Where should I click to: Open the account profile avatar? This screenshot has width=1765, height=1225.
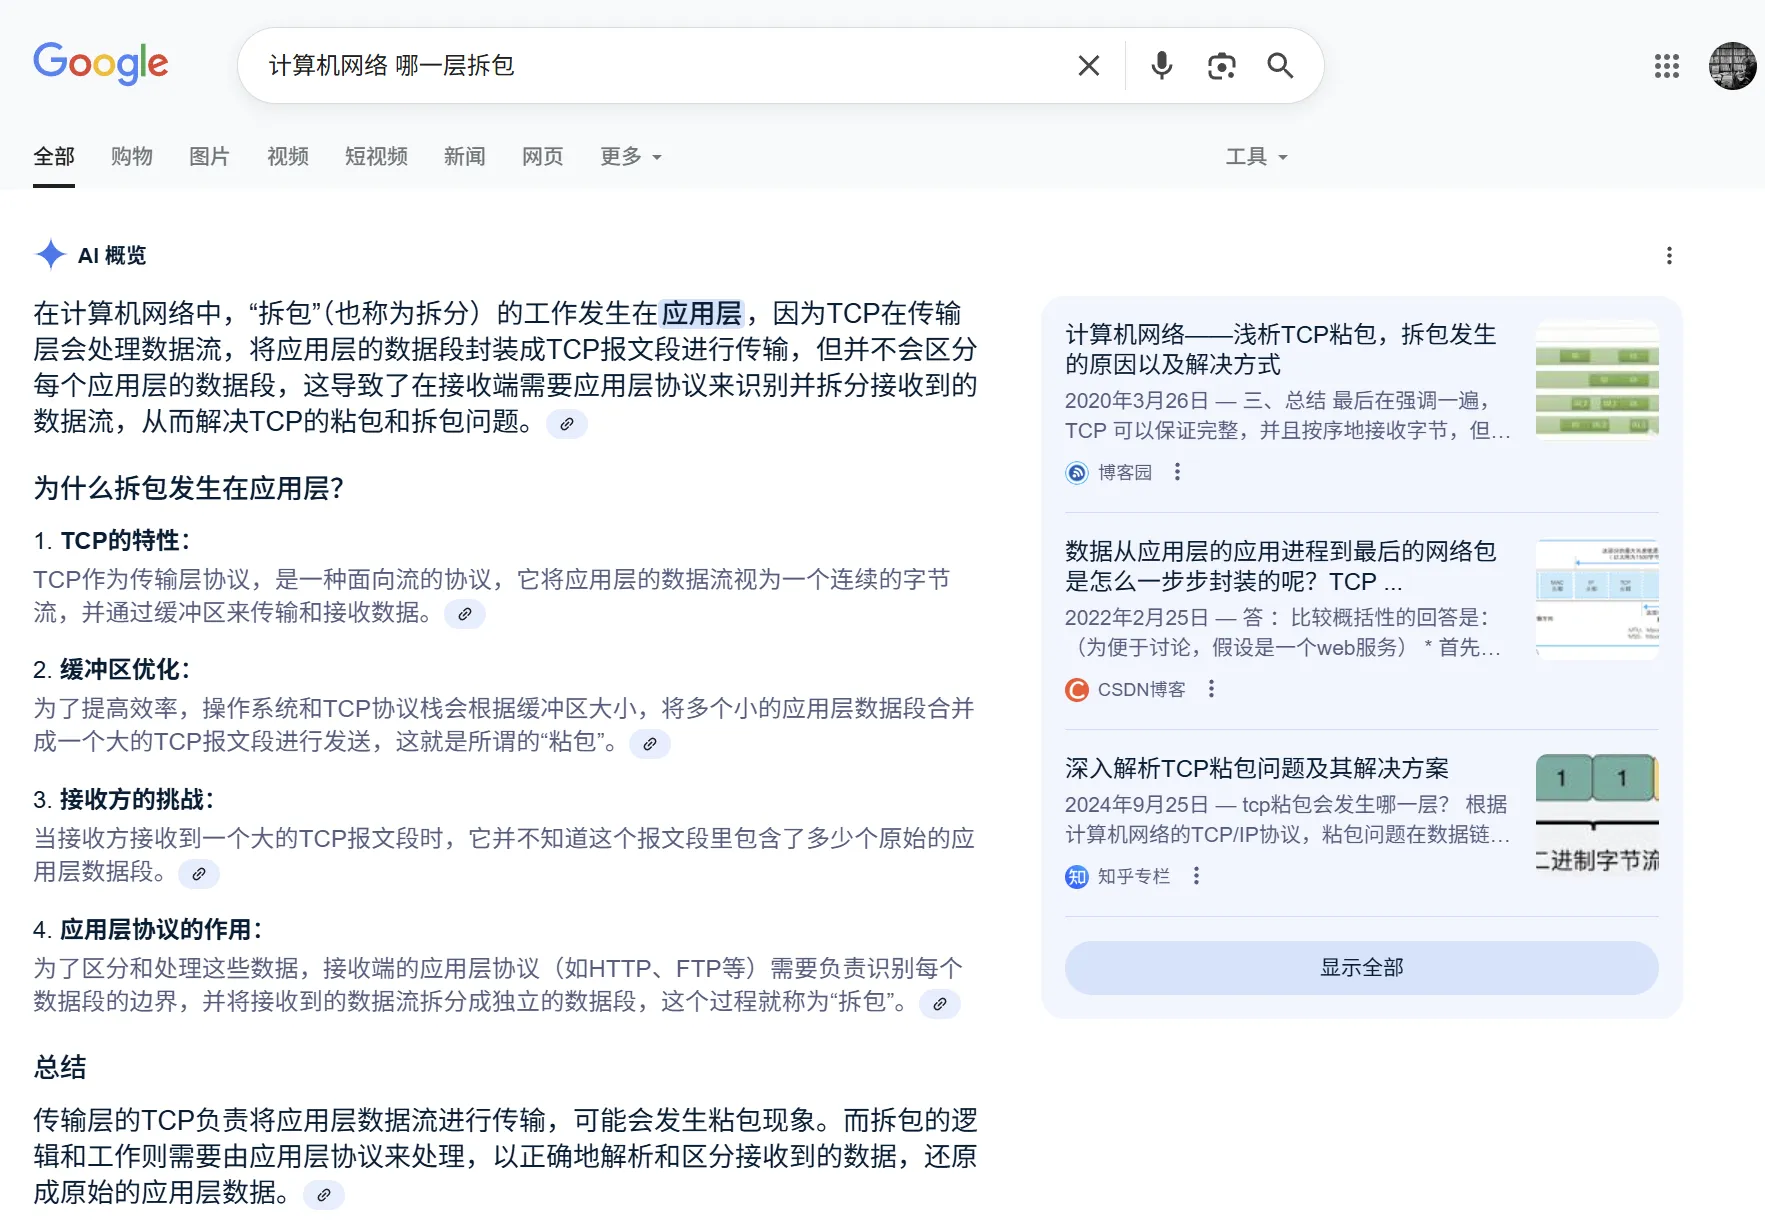[1732, 66]
